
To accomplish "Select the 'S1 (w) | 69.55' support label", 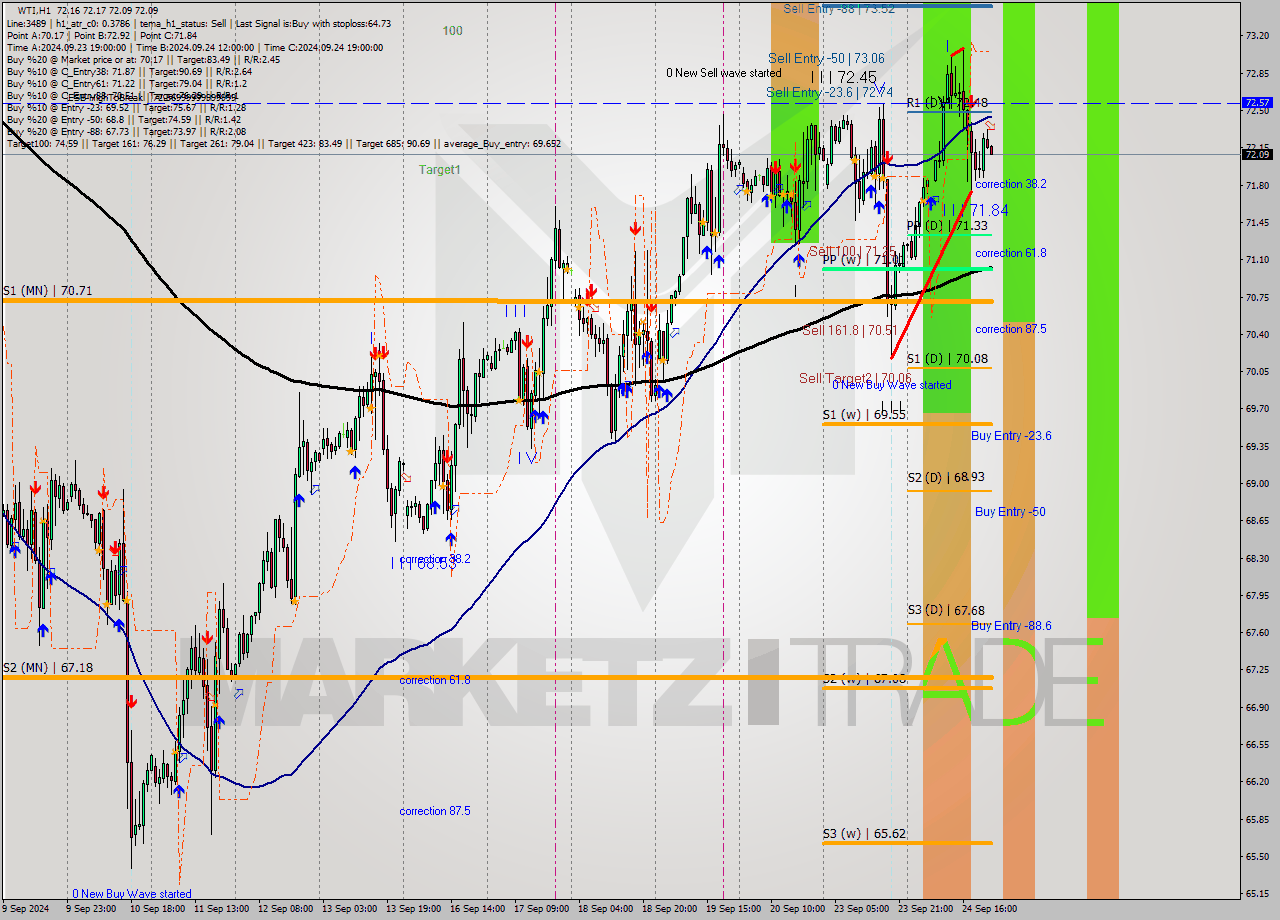I will [864, 414].
